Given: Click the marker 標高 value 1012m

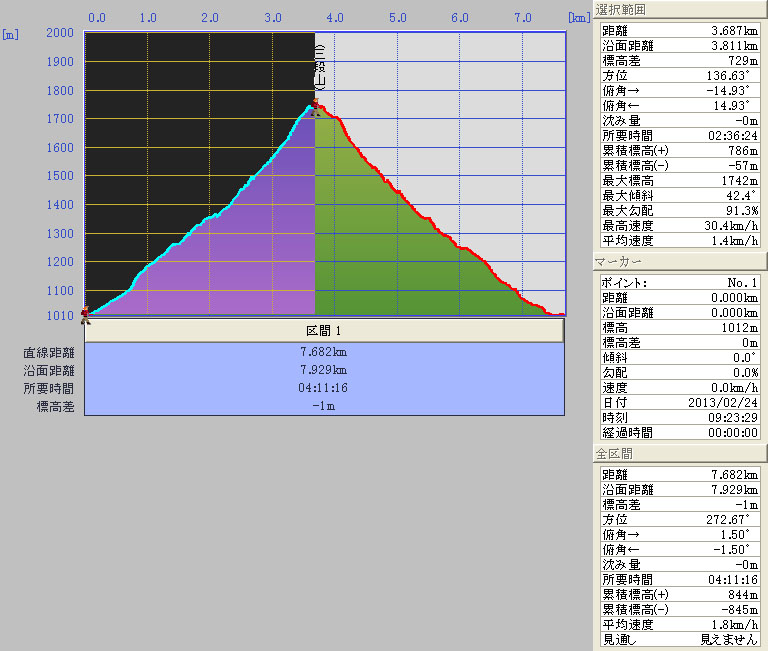Looking at the screenshot, I should (740, 328).
